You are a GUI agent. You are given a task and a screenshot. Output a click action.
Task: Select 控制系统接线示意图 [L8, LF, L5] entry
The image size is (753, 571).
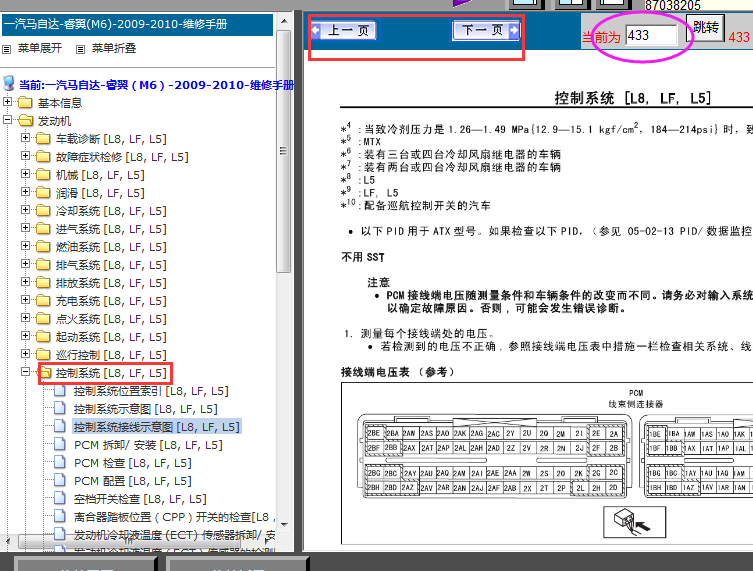click(x=157, y=427)
